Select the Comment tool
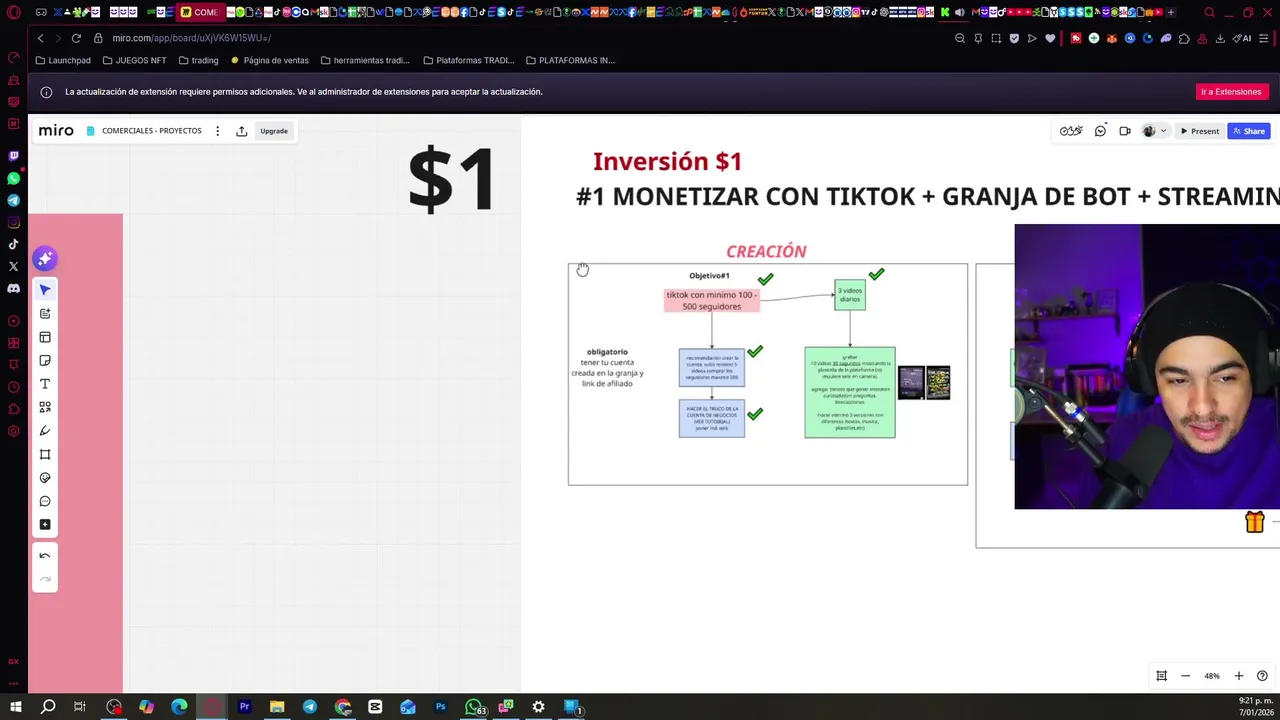Image resolution: width=1280 pixels, height=720 pixels. pyautogui.click(x=45, y=501)
